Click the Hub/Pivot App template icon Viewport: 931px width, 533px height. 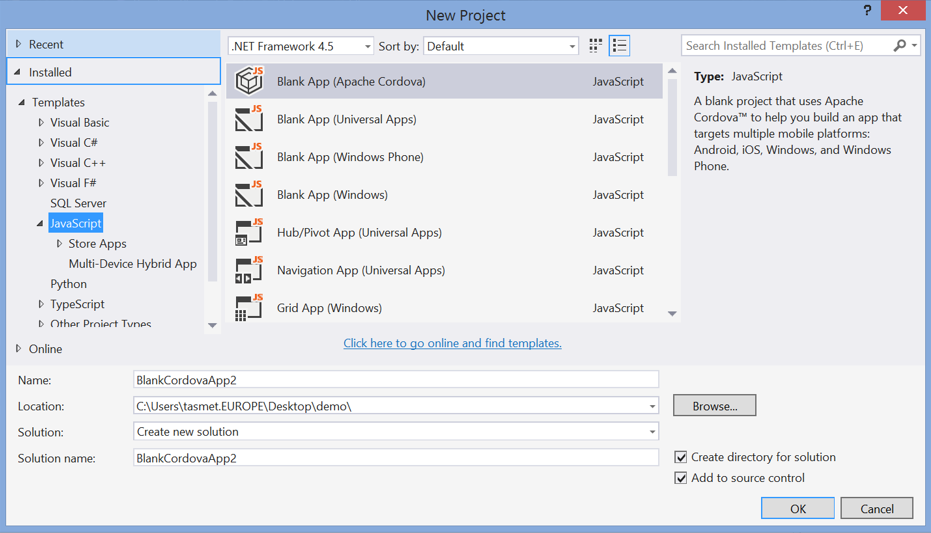[x=249, y=232]
